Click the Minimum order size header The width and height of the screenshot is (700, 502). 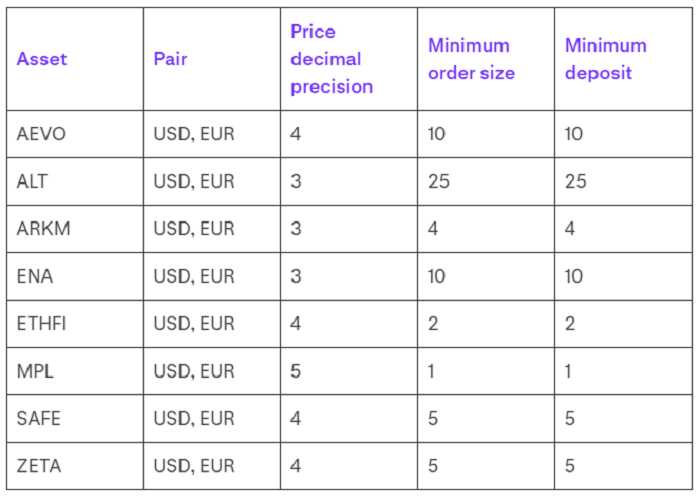[471, 59]
